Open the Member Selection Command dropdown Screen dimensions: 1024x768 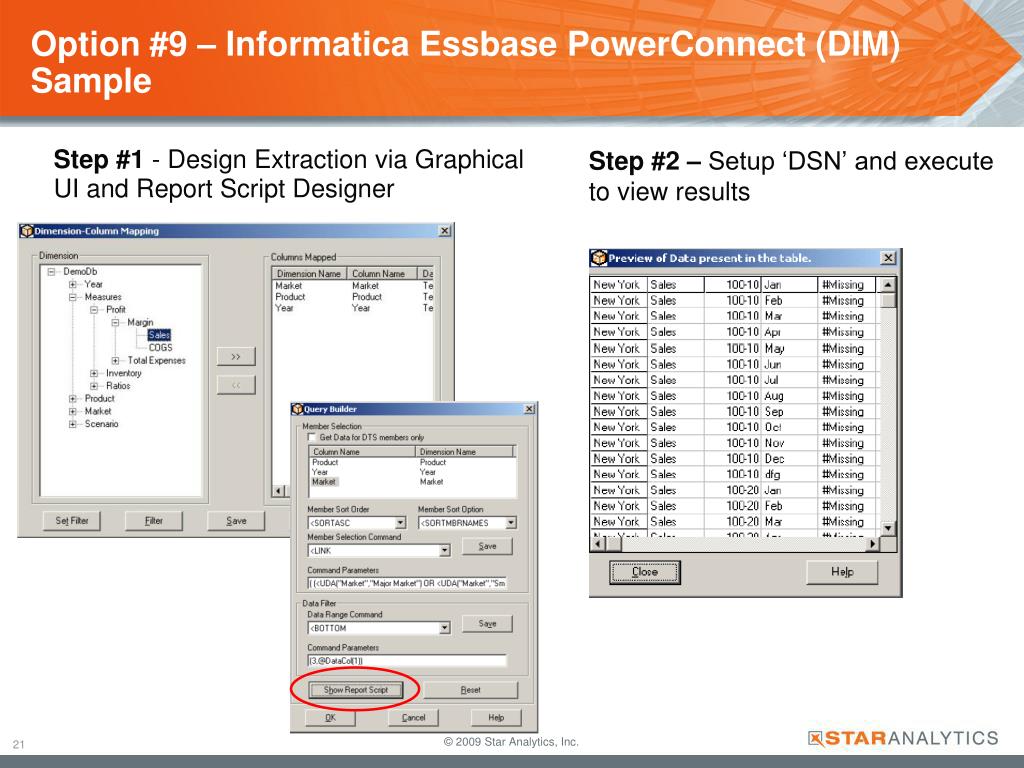point(444,551)
